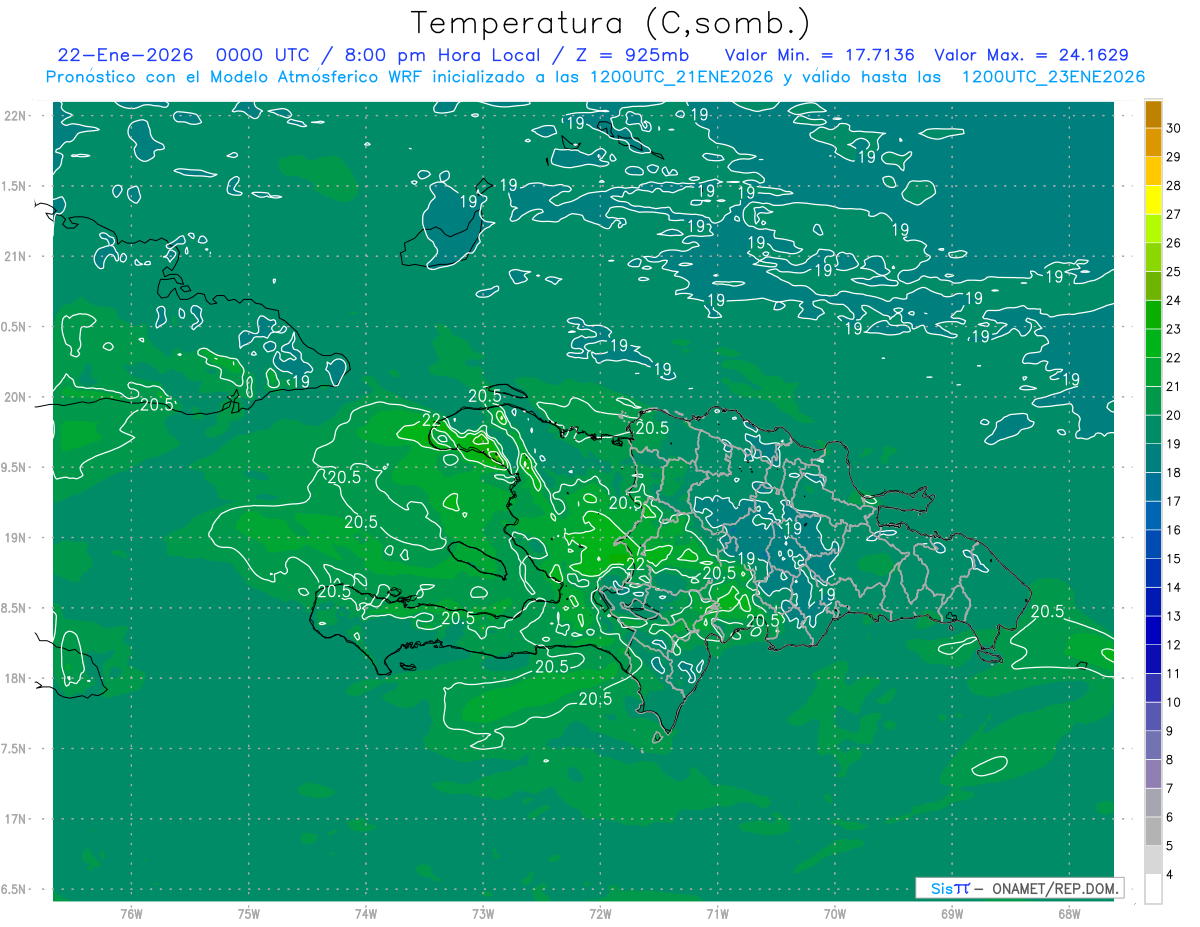This screenshot has height=927, width=1200.
Task: Click the '1200UTC_23ENE2026' valid-until time
Action: click(x=1053, y=77)
